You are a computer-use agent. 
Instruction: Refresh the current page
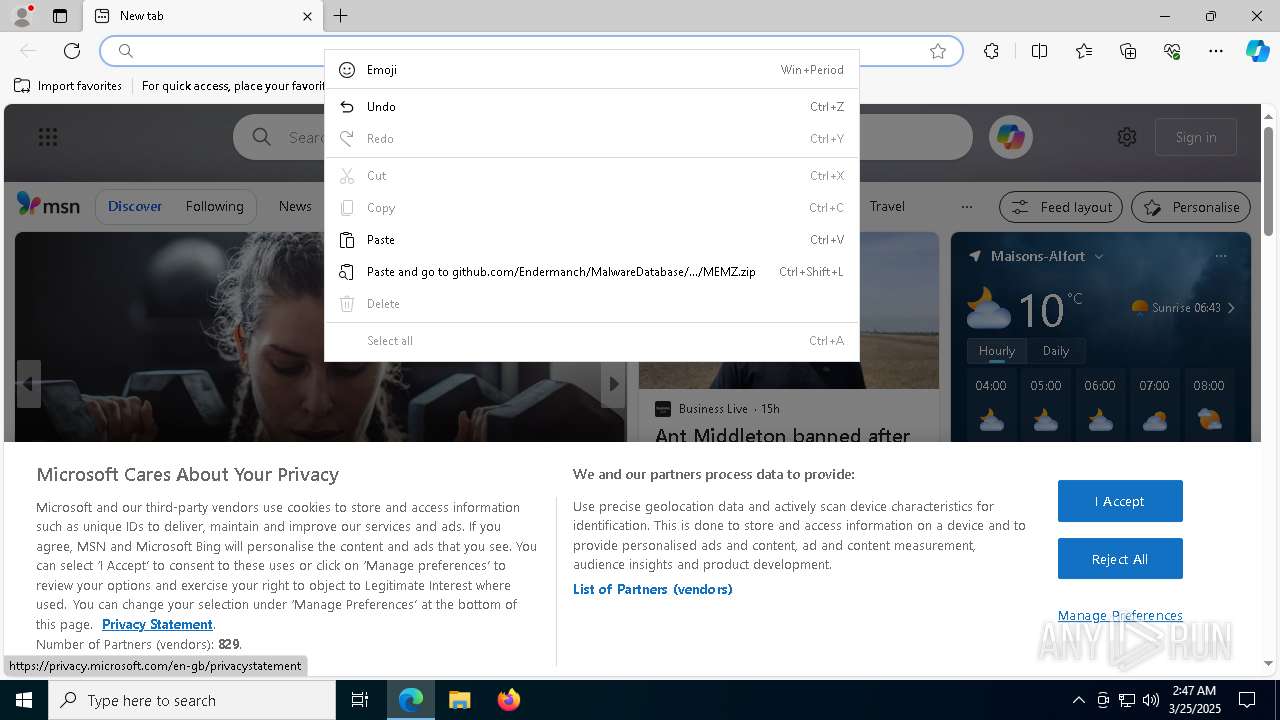click(x=72, y=51)
